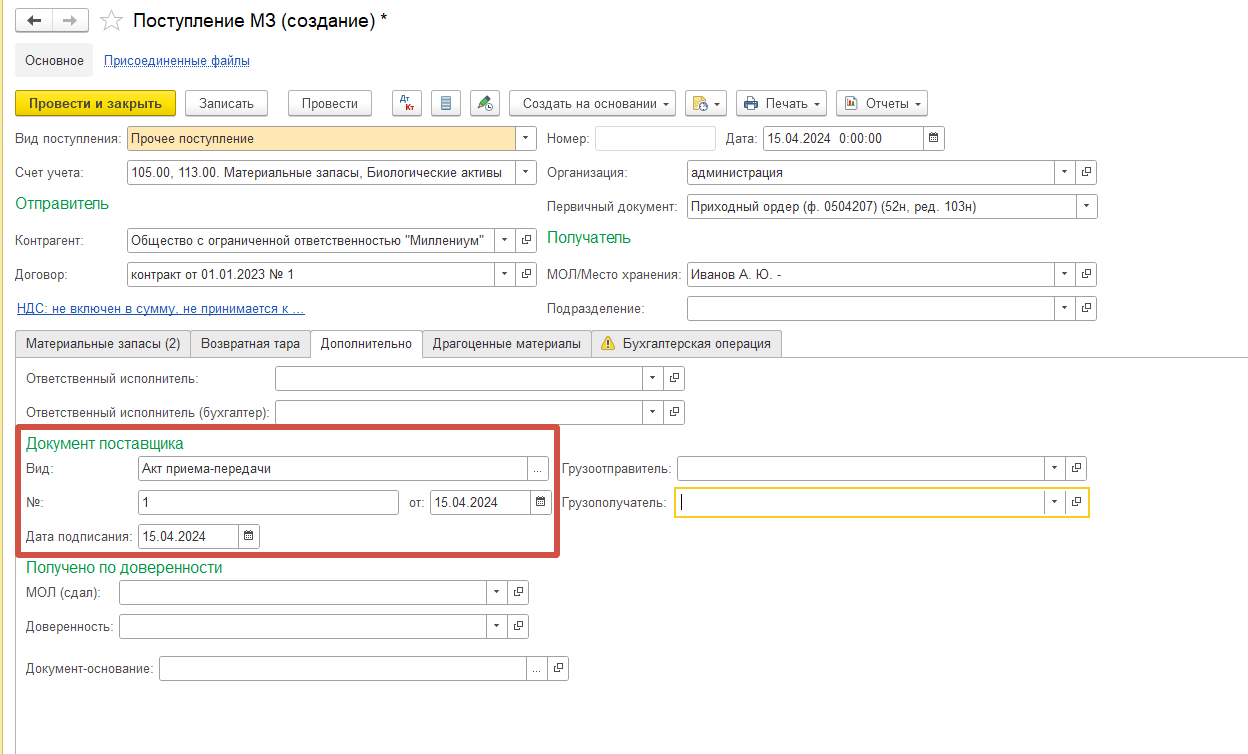1248x754 pixels.
Task: Expand the Доверенность dropdown
Action: click(x=498, y=626)
